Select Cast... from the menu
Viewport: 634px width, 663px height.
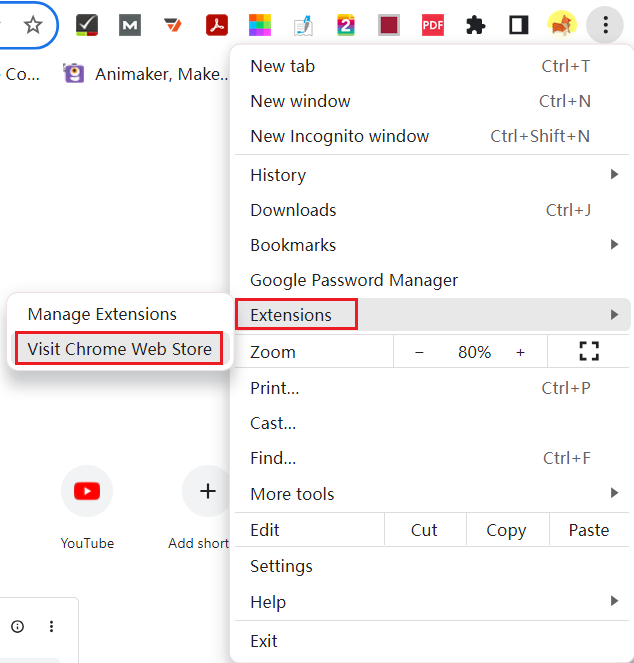tap(431, 423)
